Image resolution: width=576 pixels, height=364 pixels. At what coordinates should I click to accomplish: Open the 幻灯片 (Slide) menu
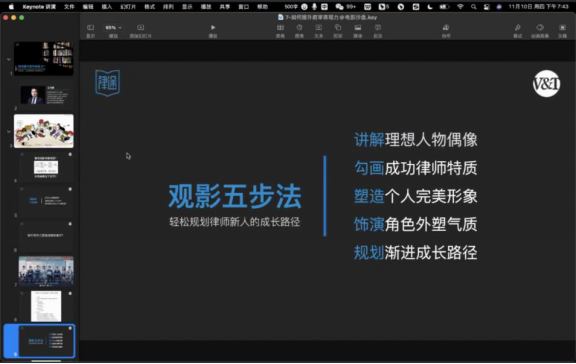(x=128, y=7)
